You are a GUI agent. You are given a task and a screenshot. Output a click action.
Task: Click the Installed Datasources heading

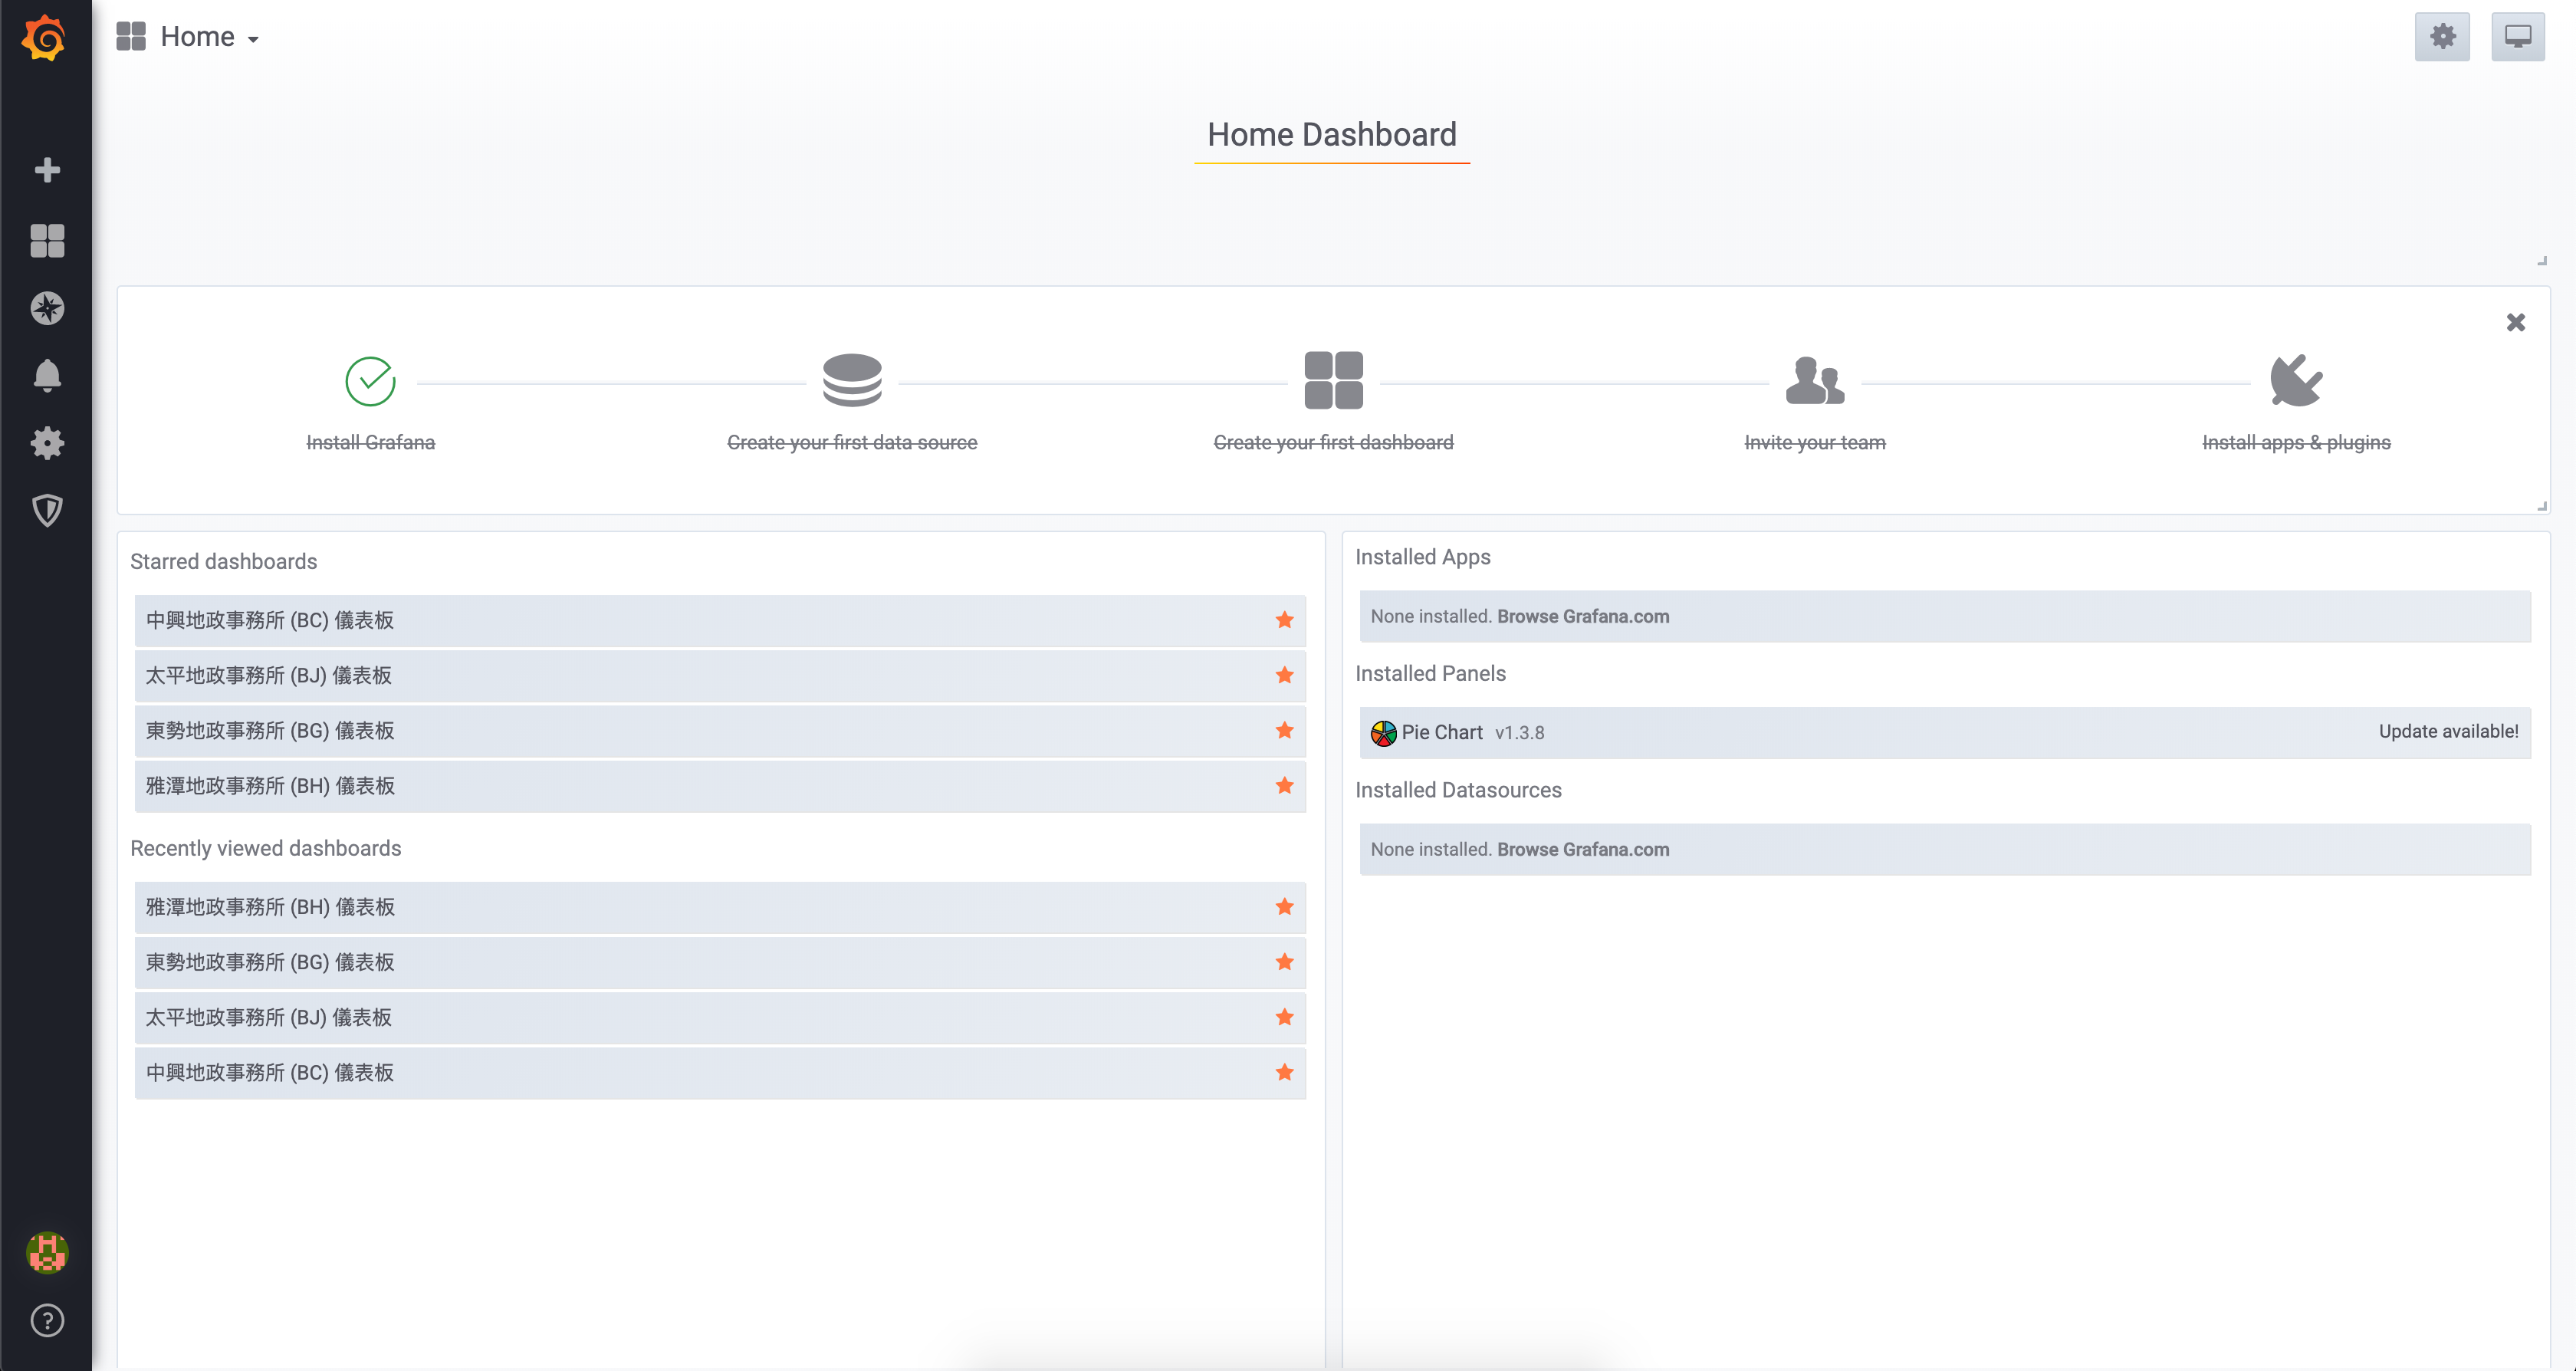click(1458, 790)
